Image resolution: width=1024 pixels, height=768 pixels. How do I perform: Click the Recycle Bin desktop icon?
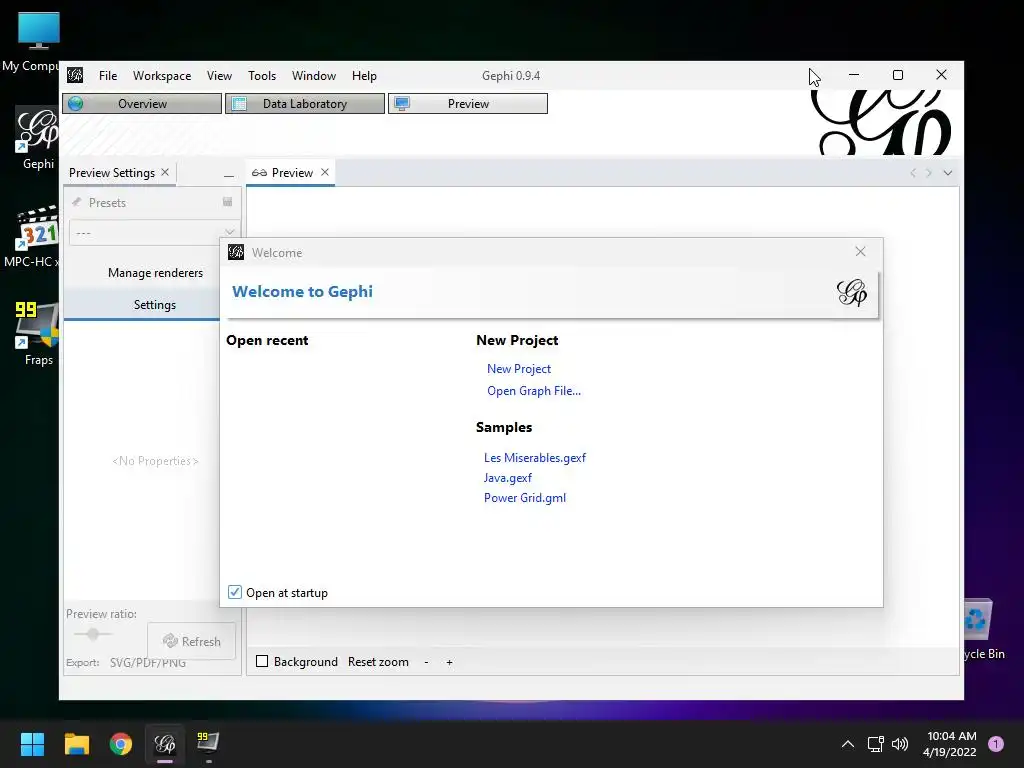[981, 629]
